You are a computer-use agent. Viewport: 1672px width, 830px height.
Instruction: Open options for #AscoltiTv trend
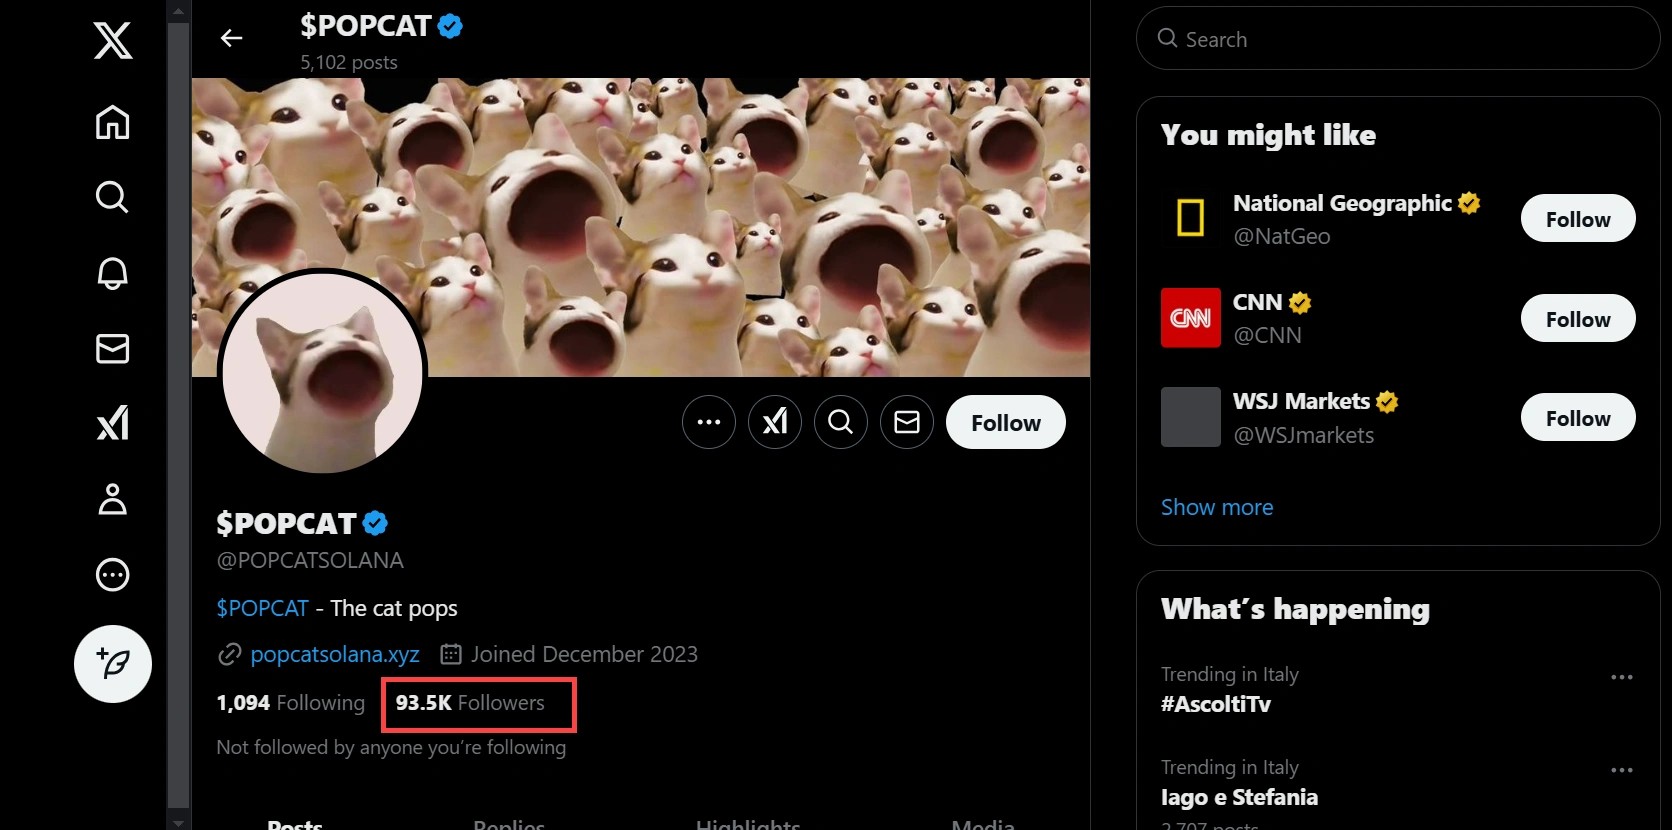[x=1621, y=677]
